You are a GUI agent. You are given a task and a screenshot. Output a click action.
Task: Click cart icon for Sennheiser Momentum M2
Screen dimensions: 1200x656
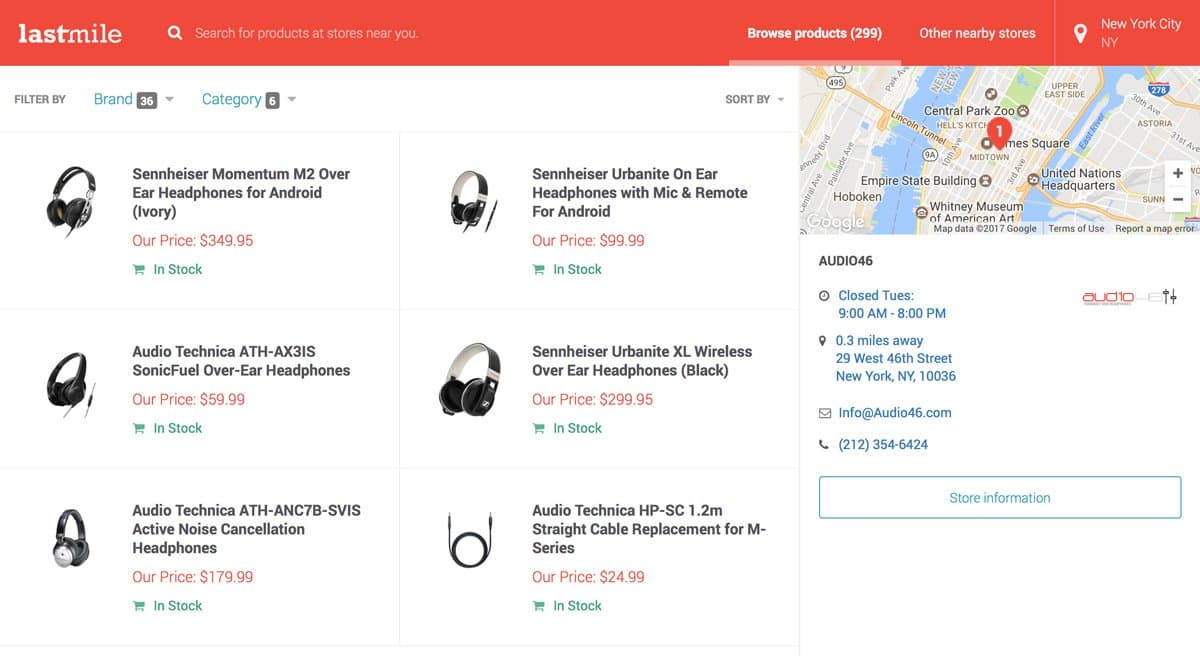[x=139, y=269]
